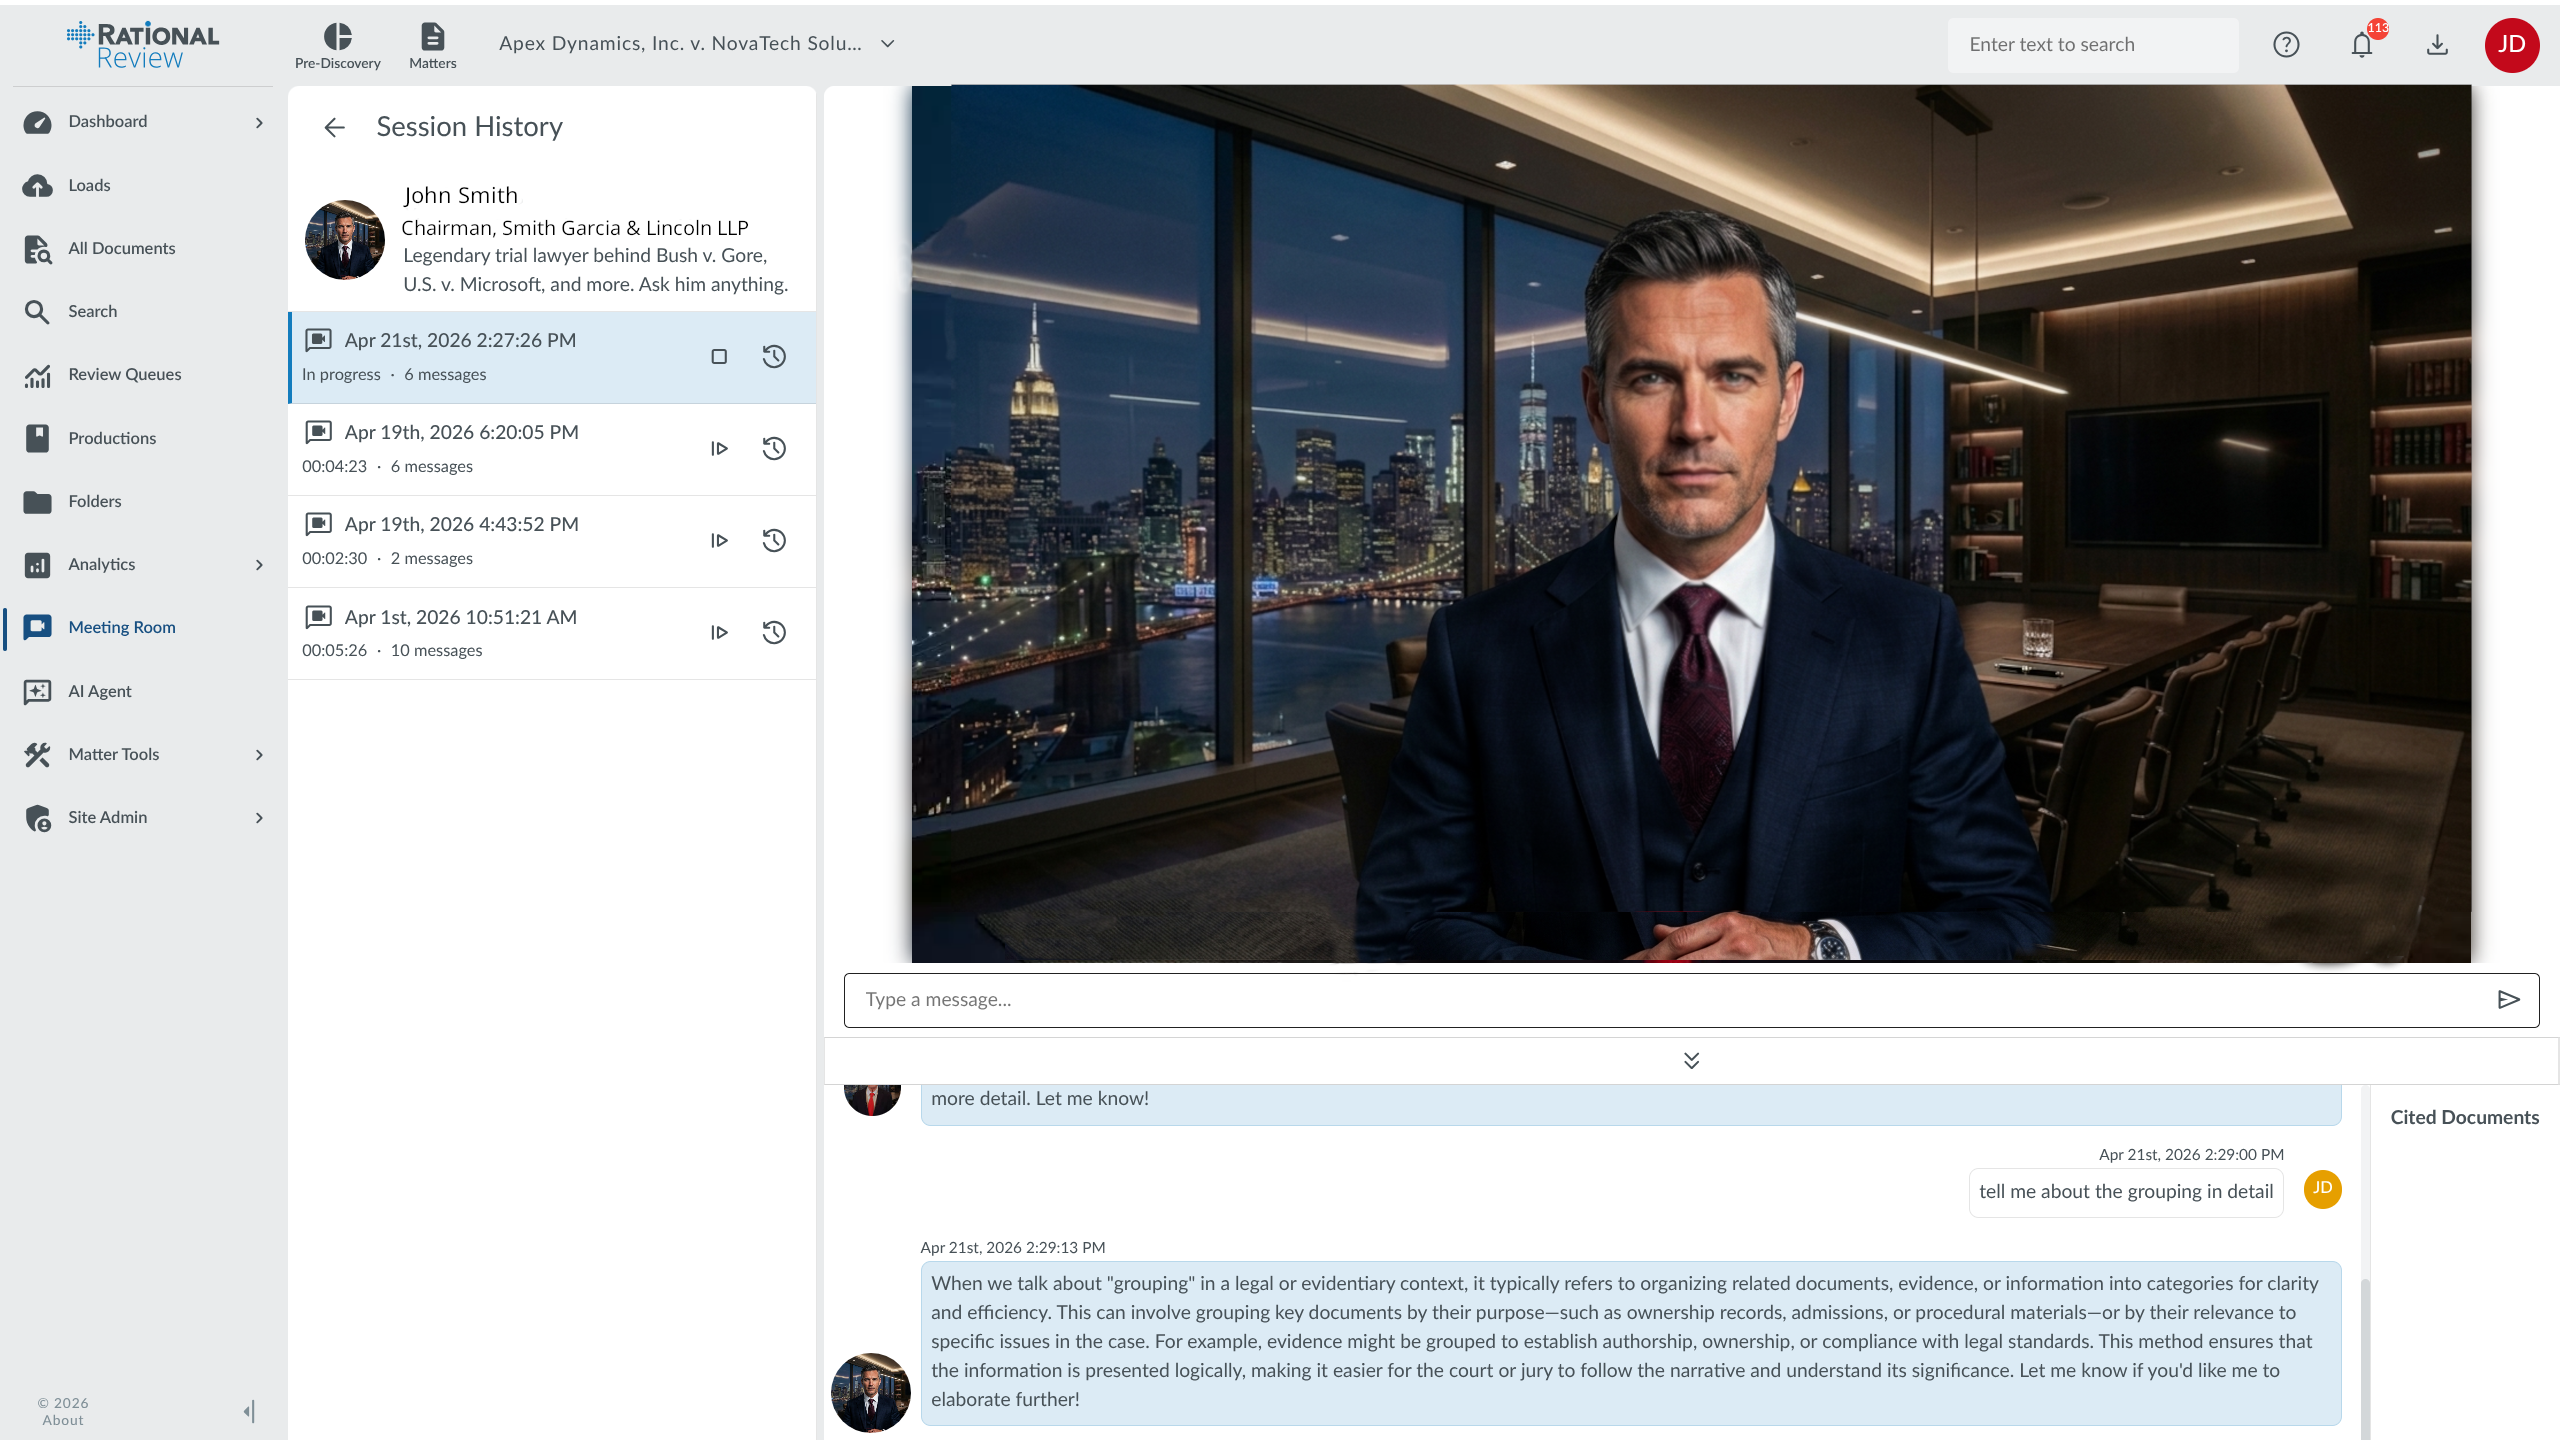Viewport: 2560px width, 1440px height.
Task: Open Pre-Discovery from the top toolbar
Action: [337, 46]
